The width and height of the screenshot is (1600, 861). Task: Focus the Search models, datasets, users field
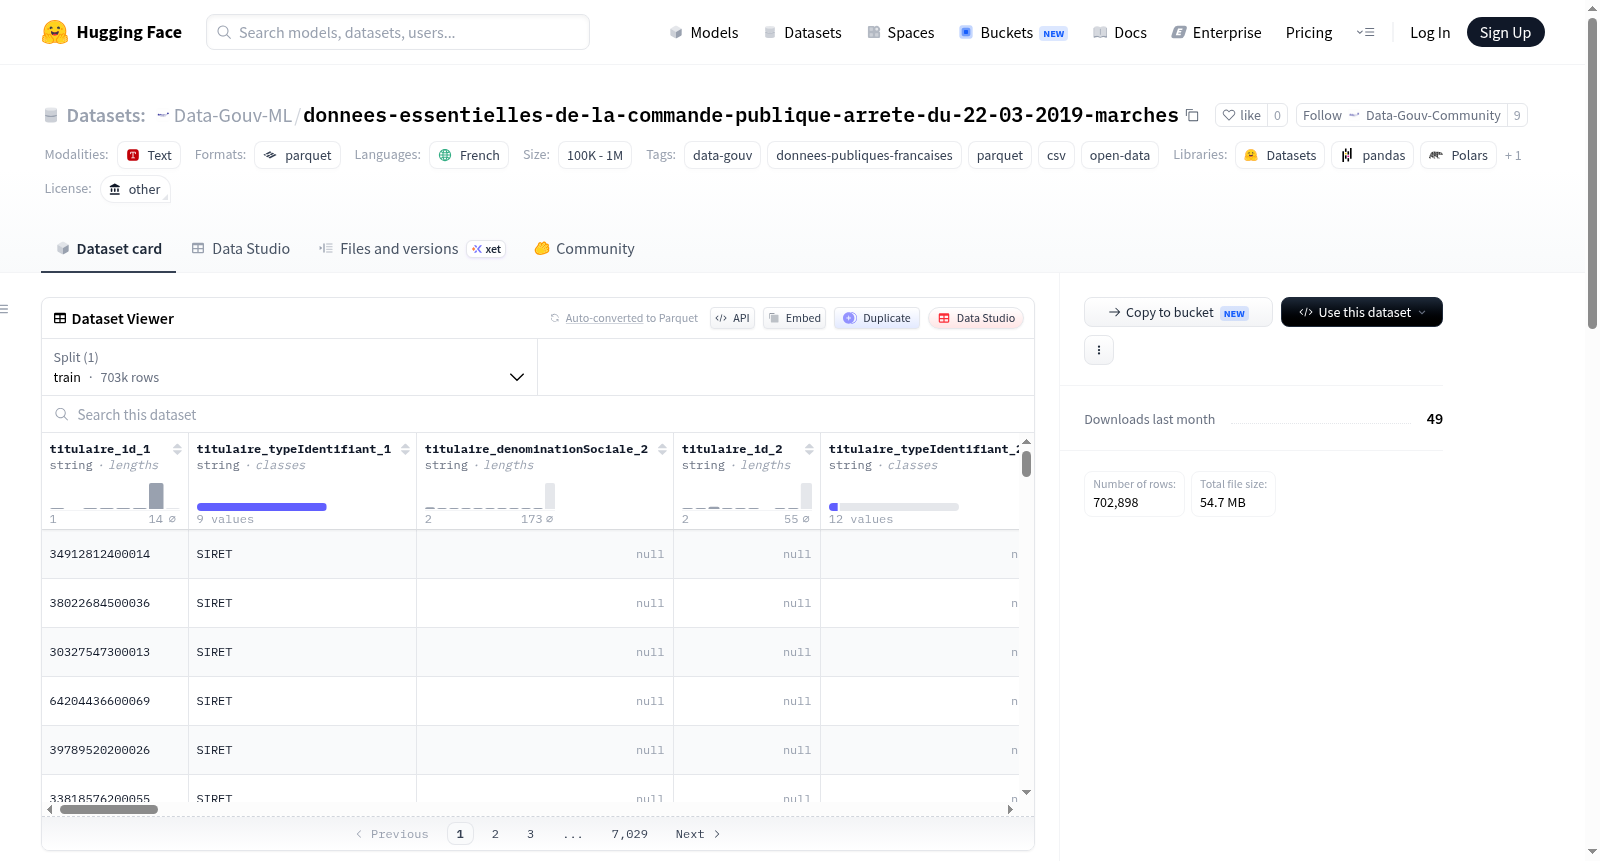(398, 32)
